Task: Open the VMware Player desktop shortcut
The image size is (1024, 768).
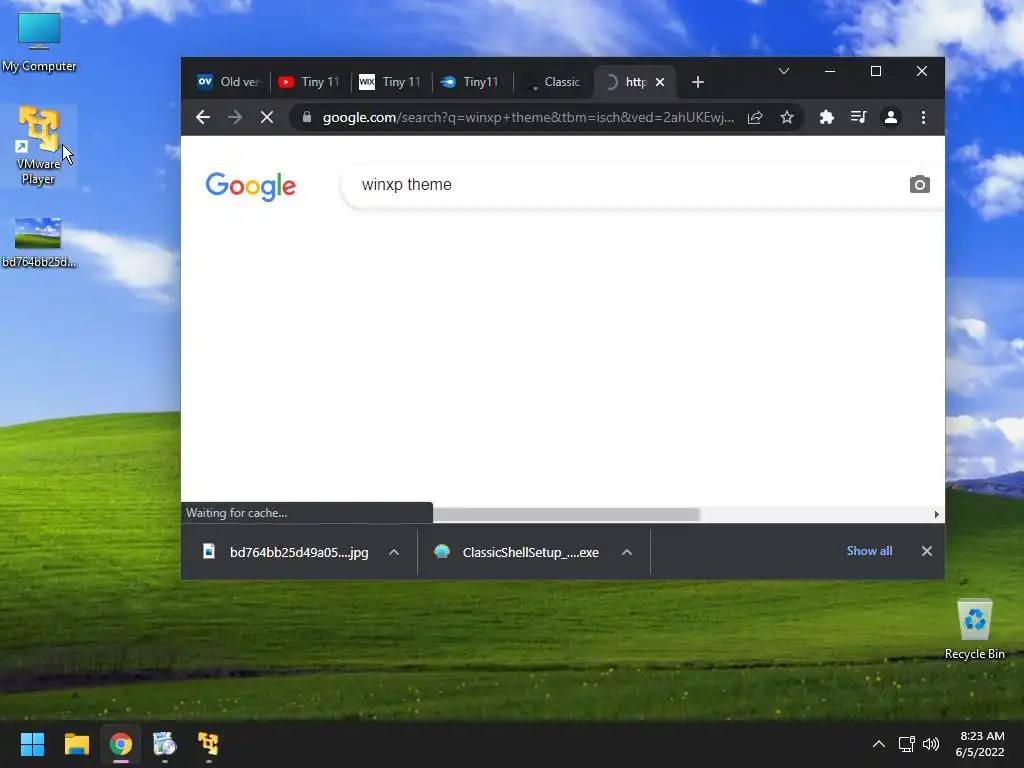Action: tap(39, 145)
